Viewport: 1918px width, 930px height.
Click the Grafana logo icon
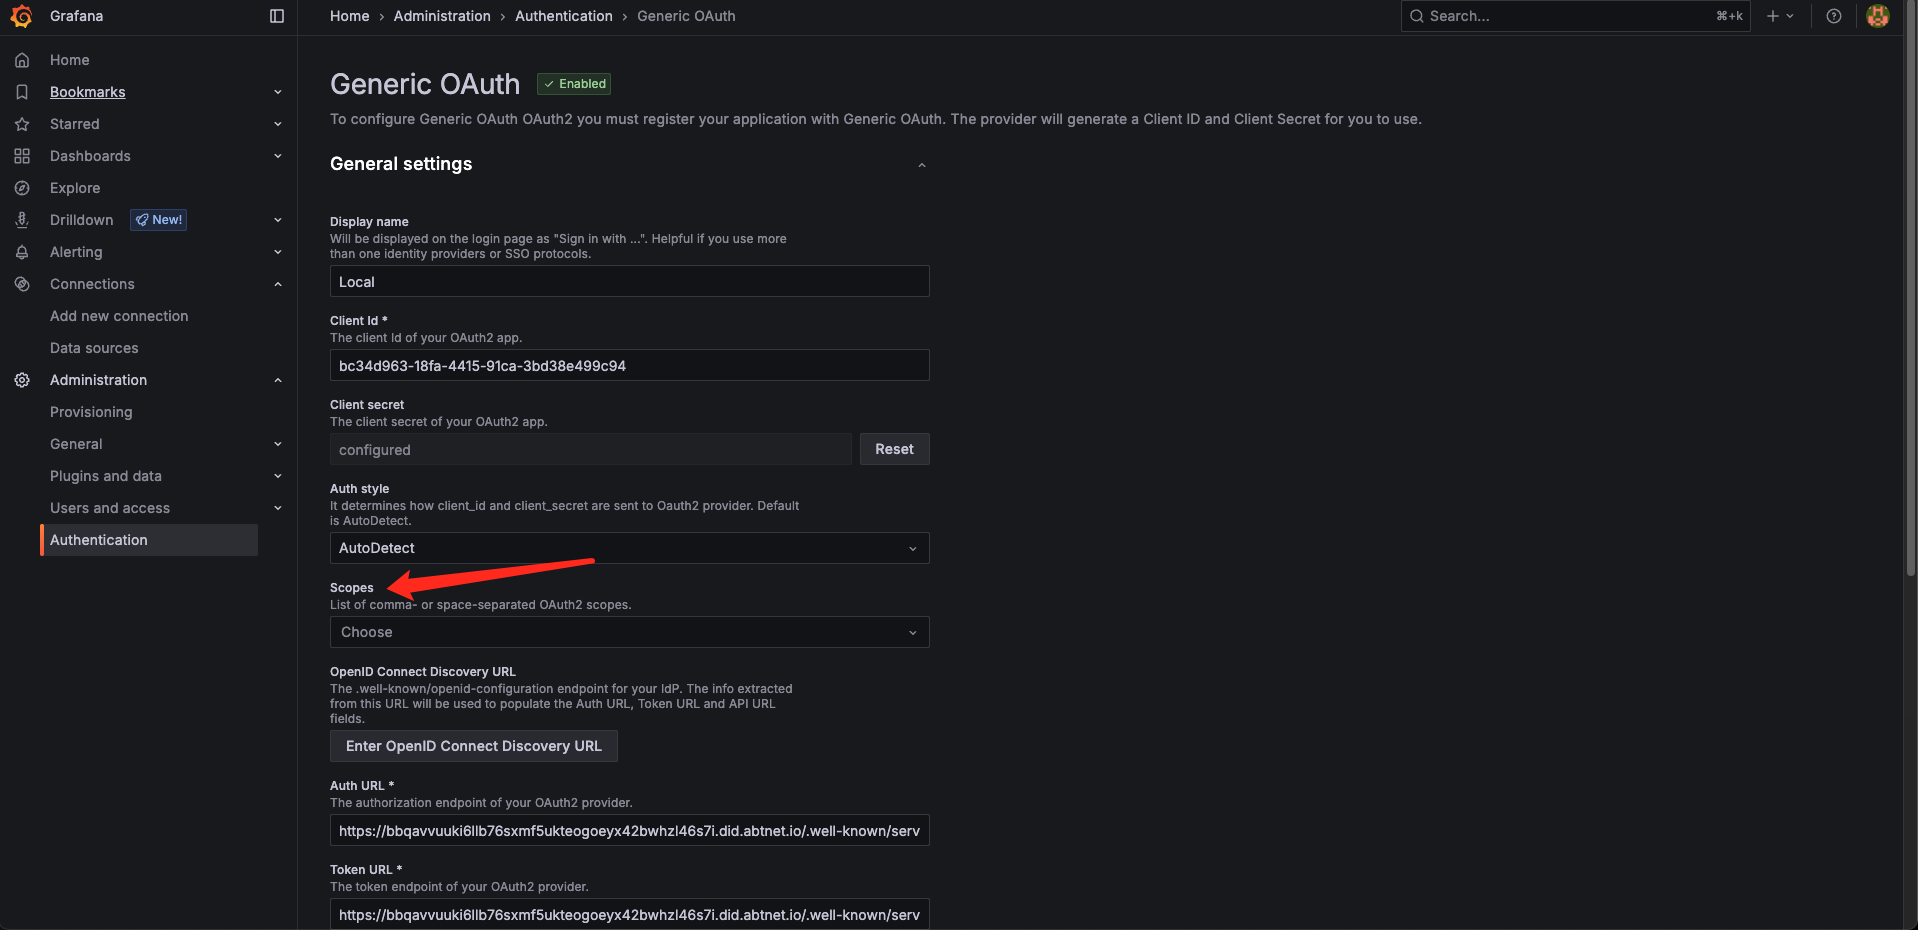pyautogui.click(x=21, y=16)
